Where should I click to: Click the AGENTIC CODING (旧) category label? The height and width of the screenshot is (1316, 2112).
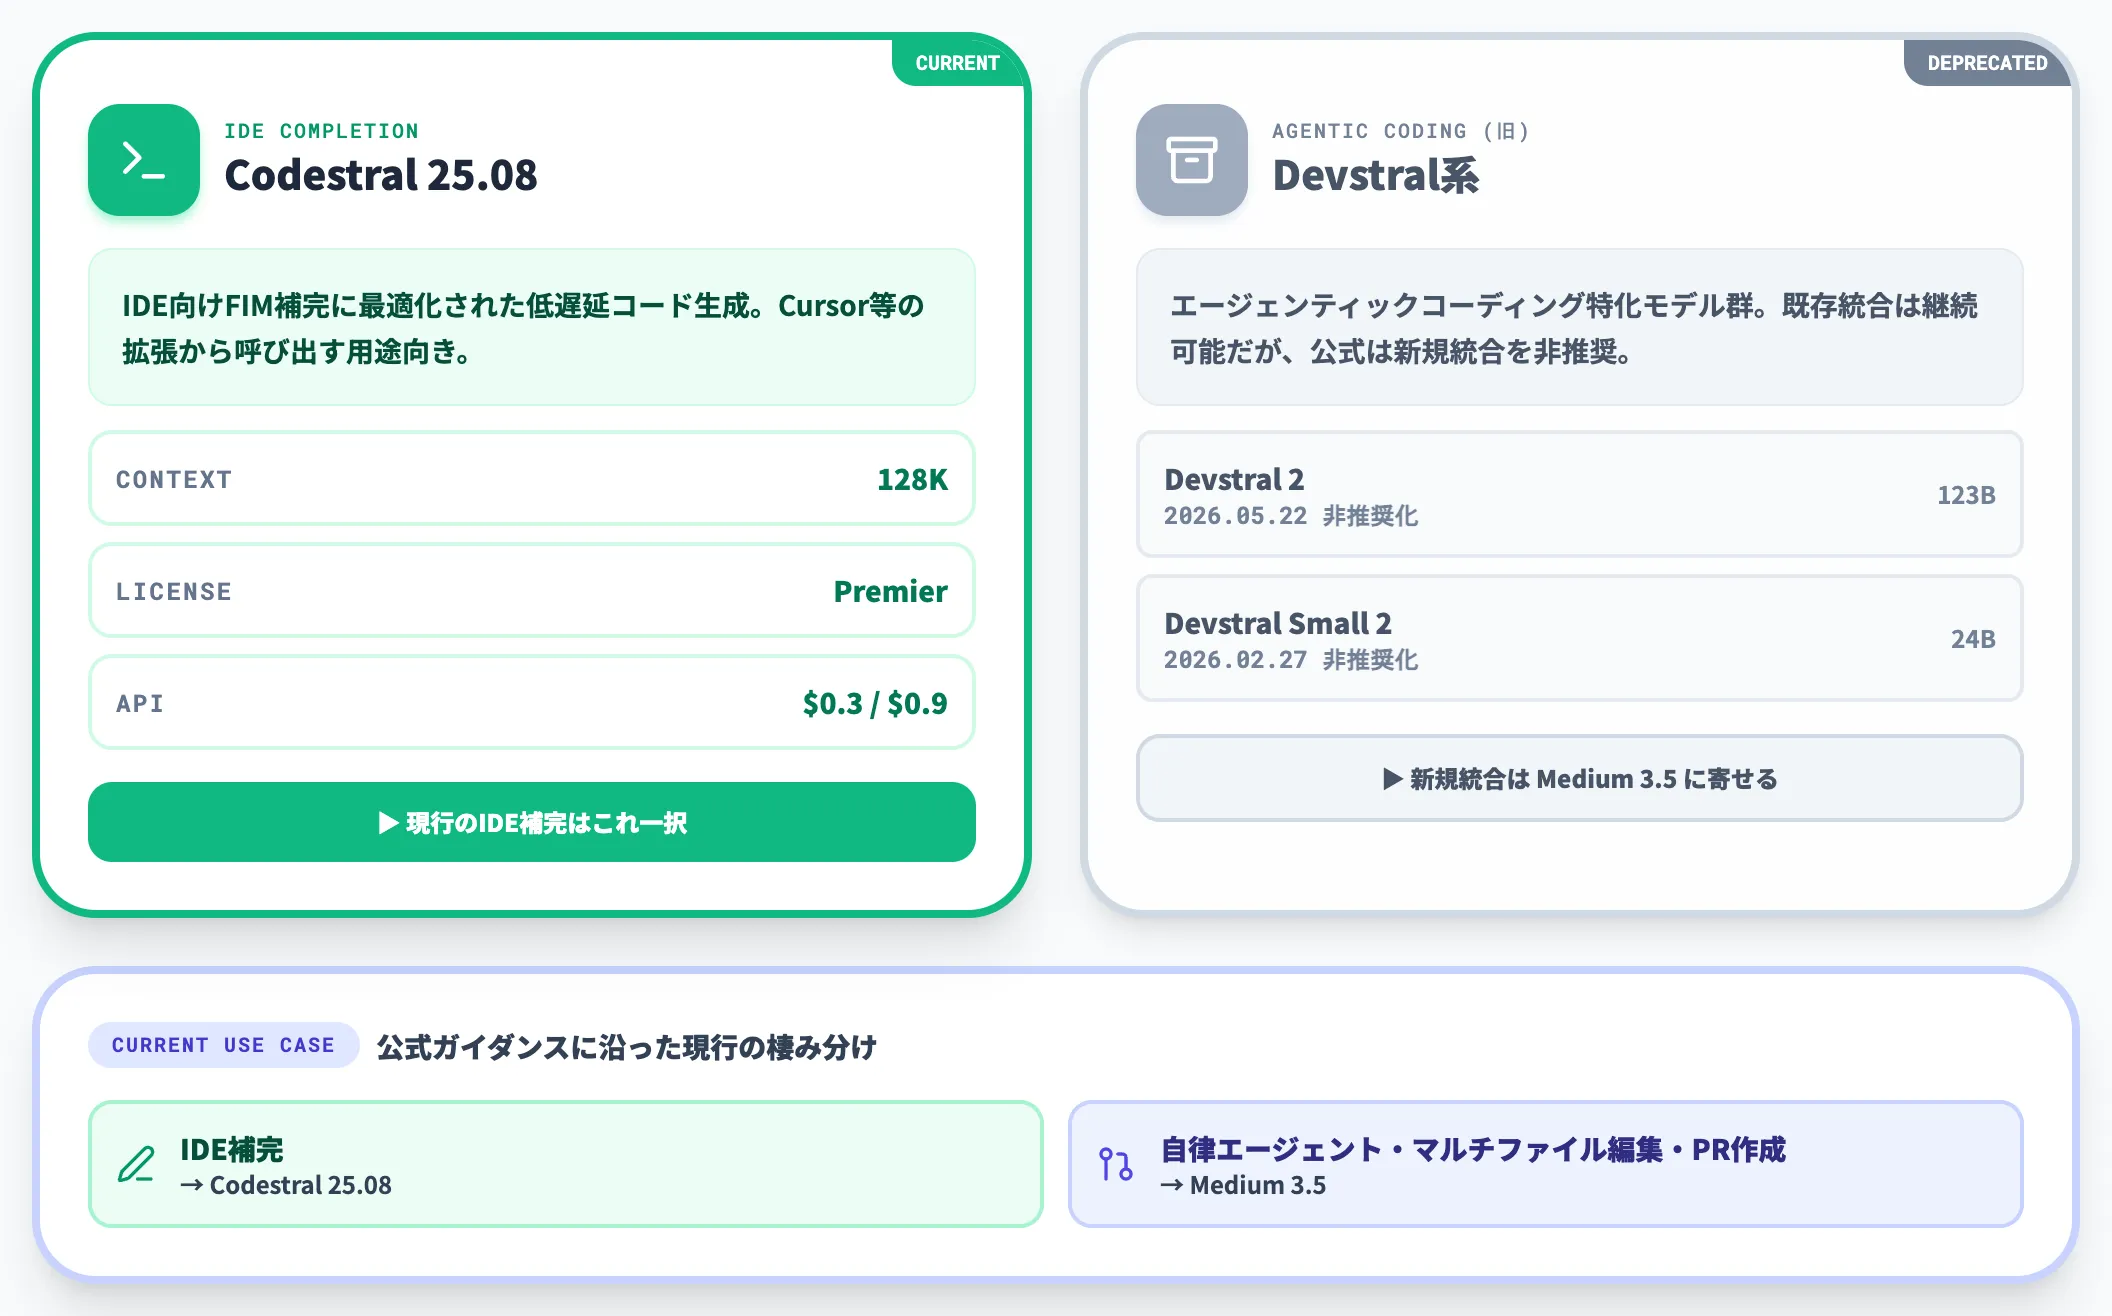tap(1400, 131)
